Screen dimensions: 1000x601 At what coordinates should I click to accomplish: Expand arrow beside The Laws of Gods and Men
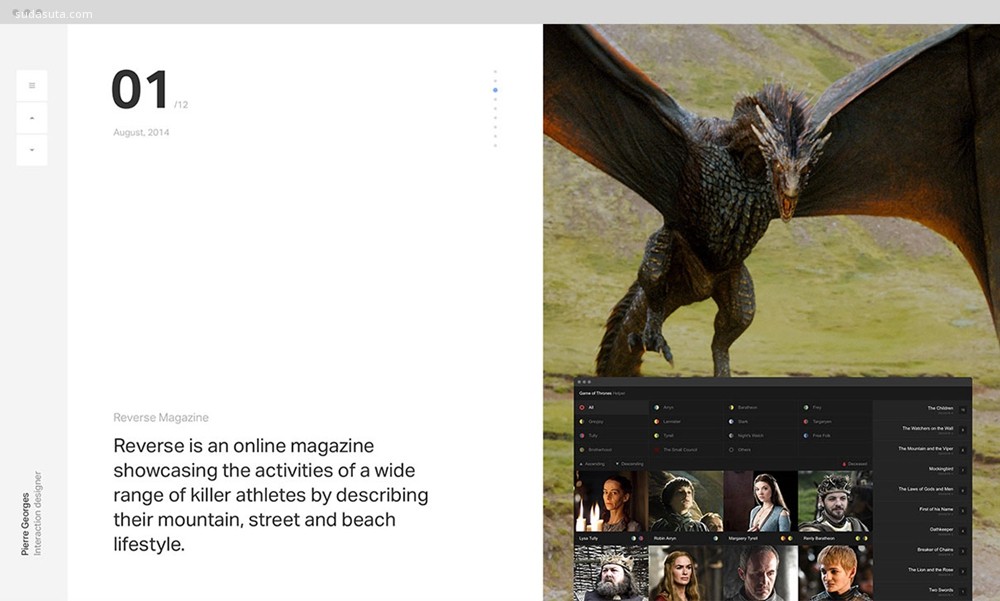pos(963,491)
